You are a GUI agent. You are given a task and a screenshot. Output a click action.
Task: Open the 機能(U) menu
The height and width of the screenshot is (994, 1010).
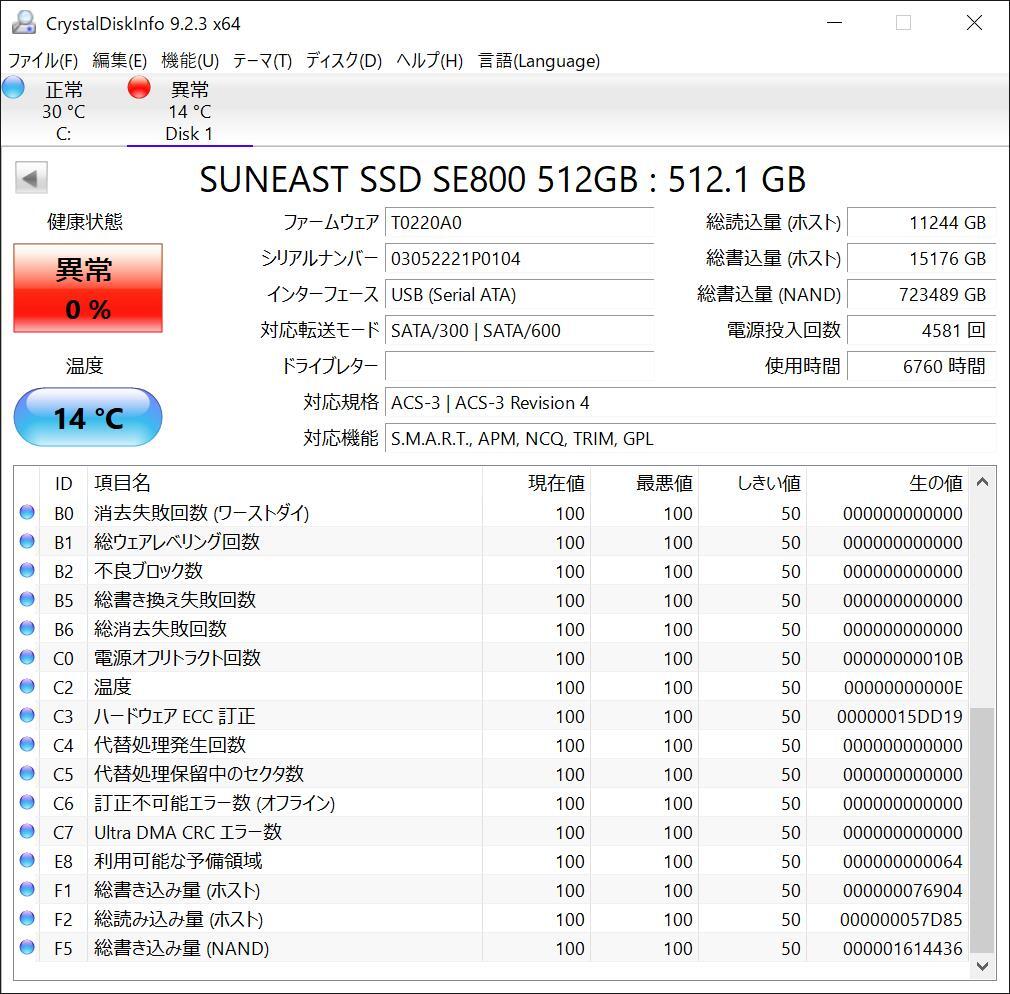click(x=190, y=61)
